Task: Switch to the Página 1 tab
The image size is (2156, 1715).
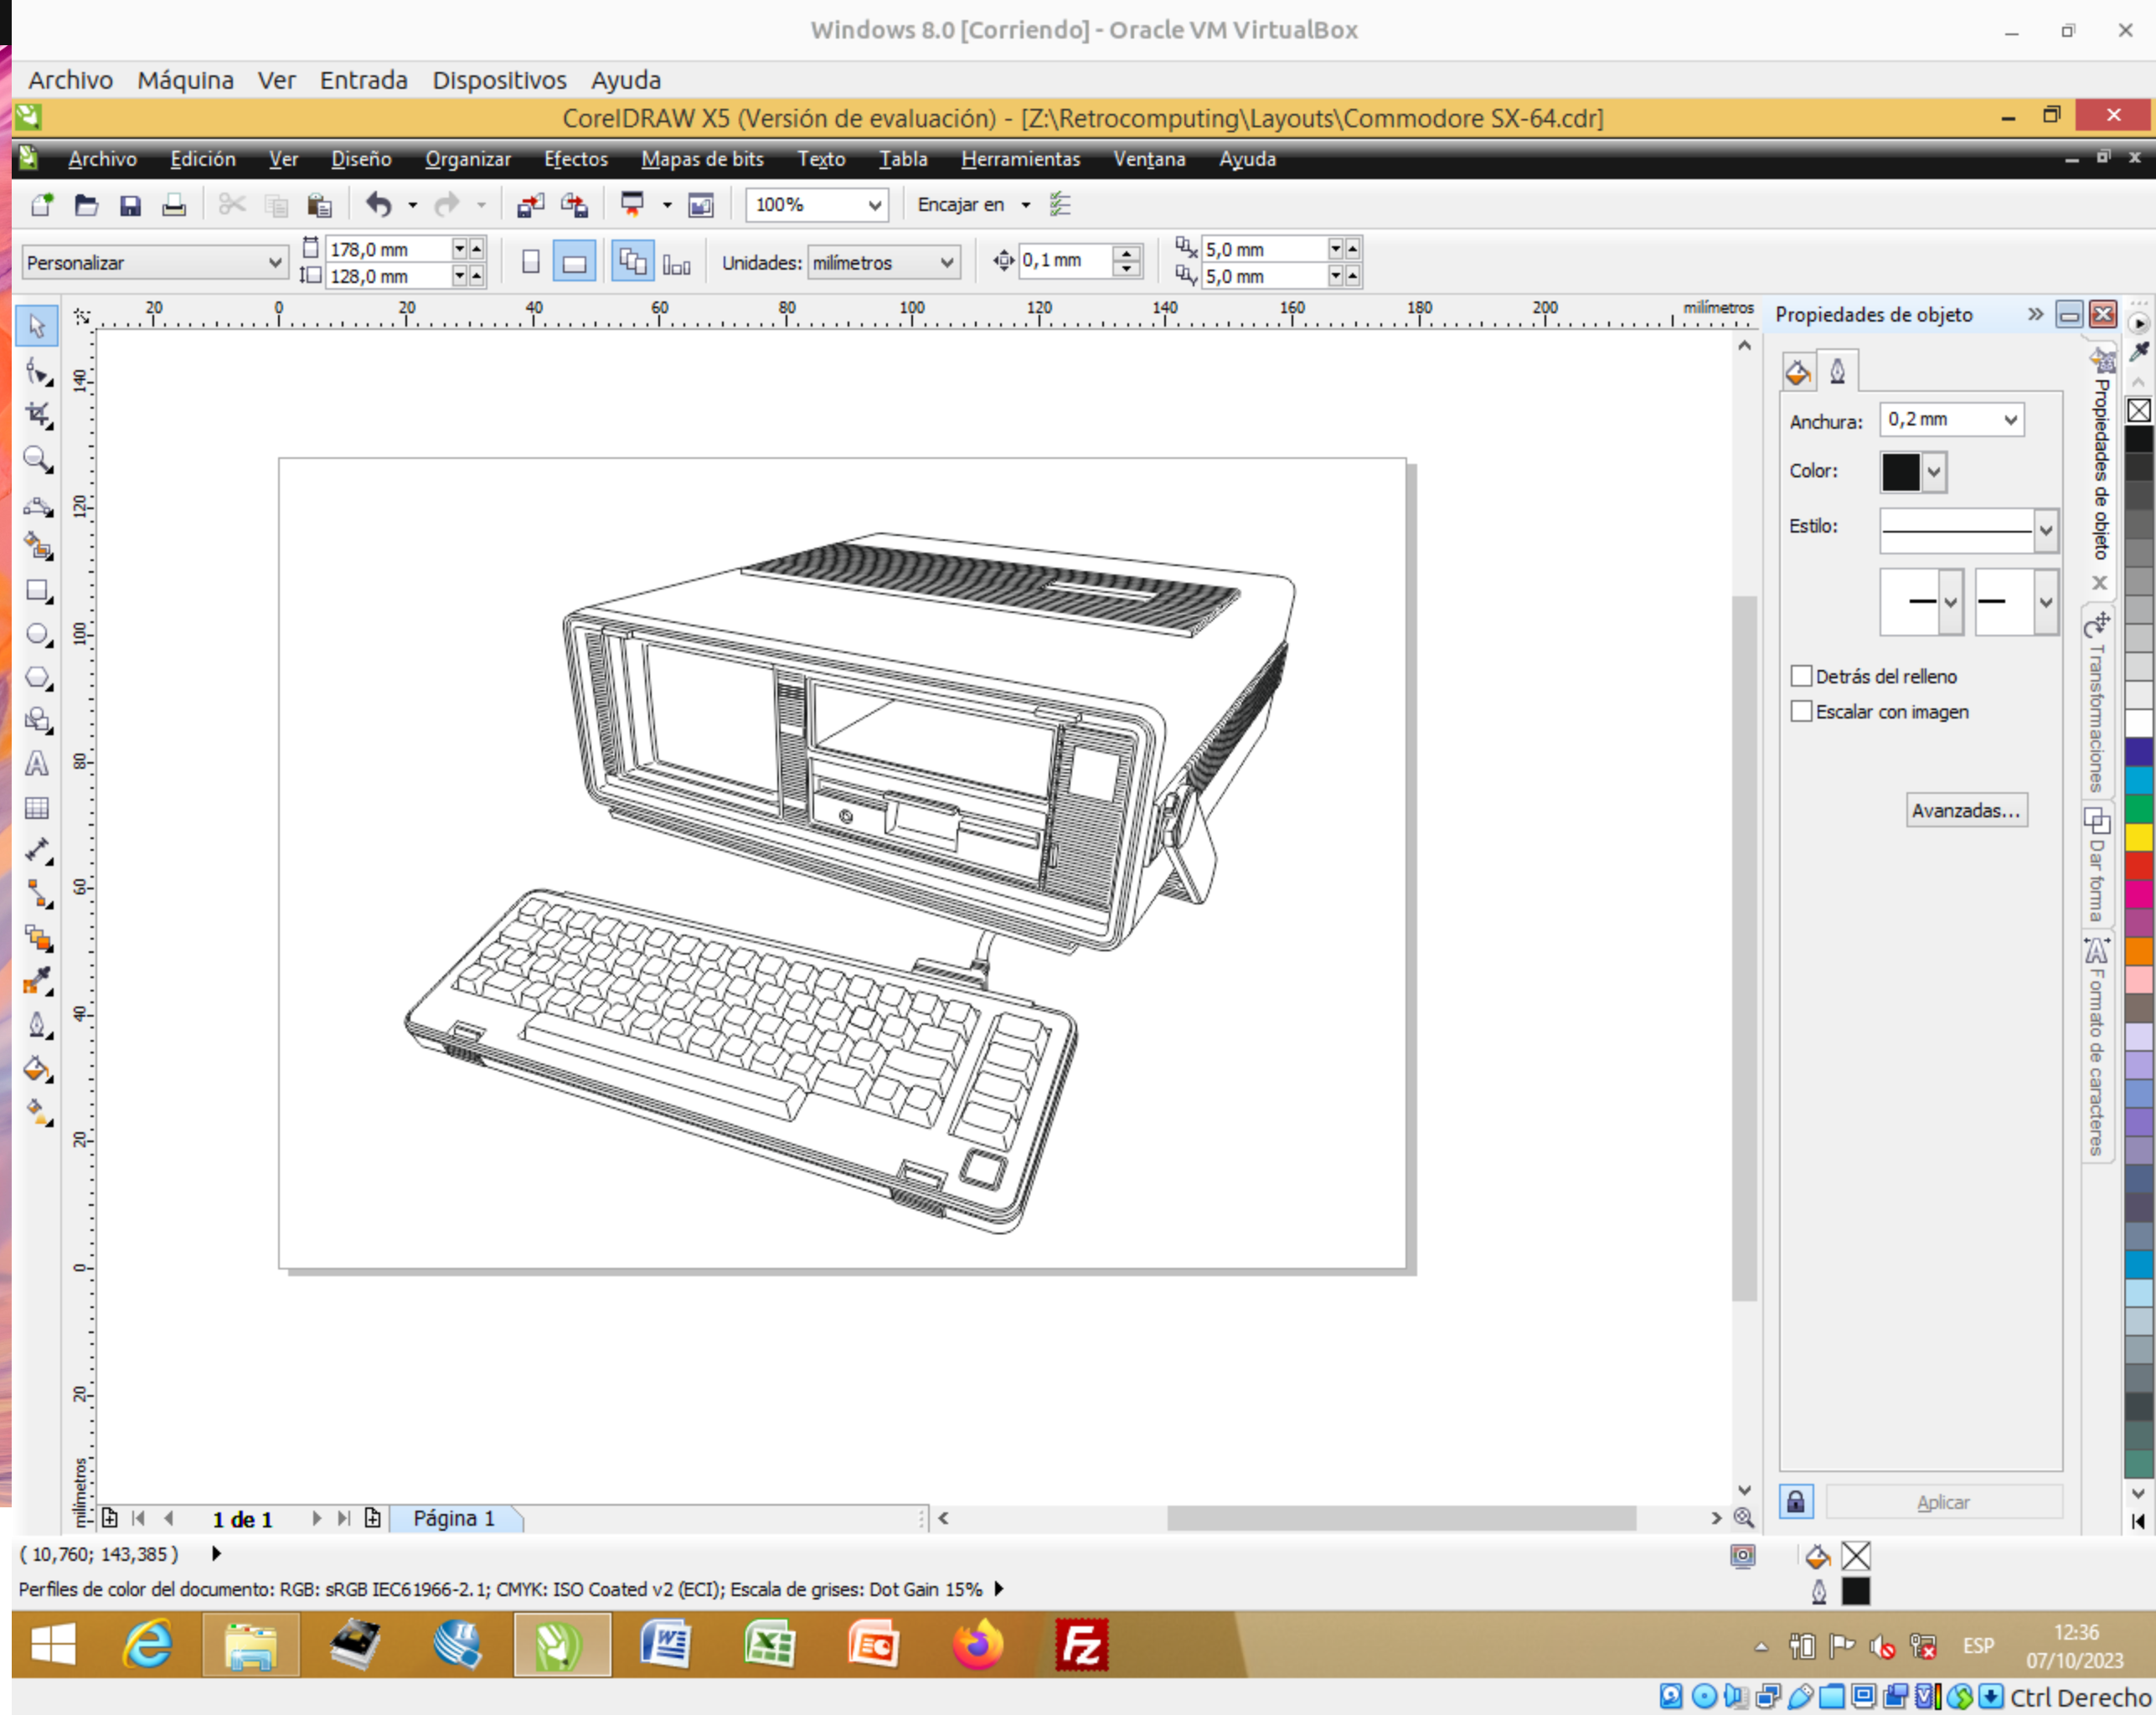Action: click(x=455, y=1518)
